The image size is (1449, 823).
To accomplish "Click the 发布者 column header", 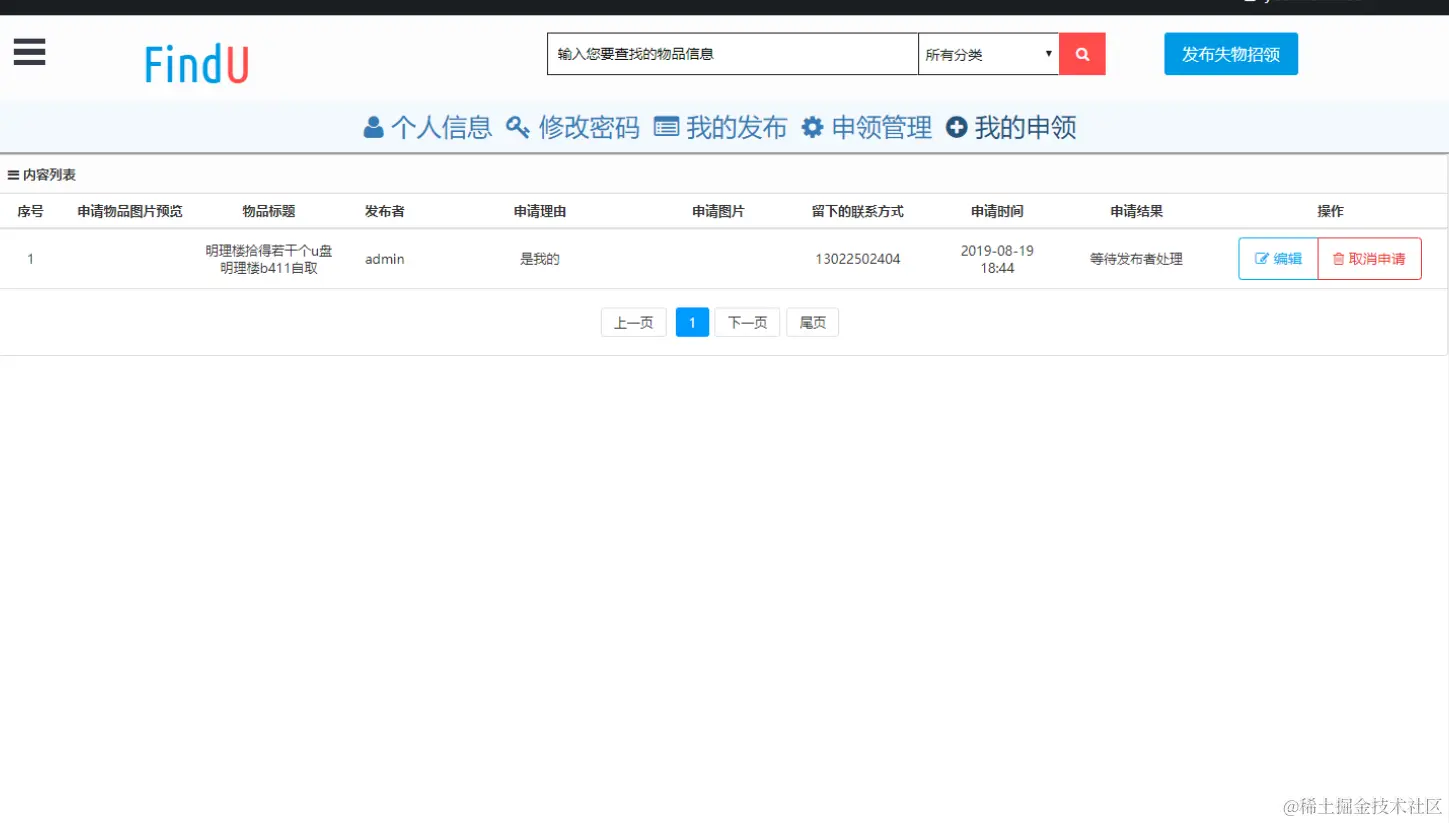I will click(385, 211).
